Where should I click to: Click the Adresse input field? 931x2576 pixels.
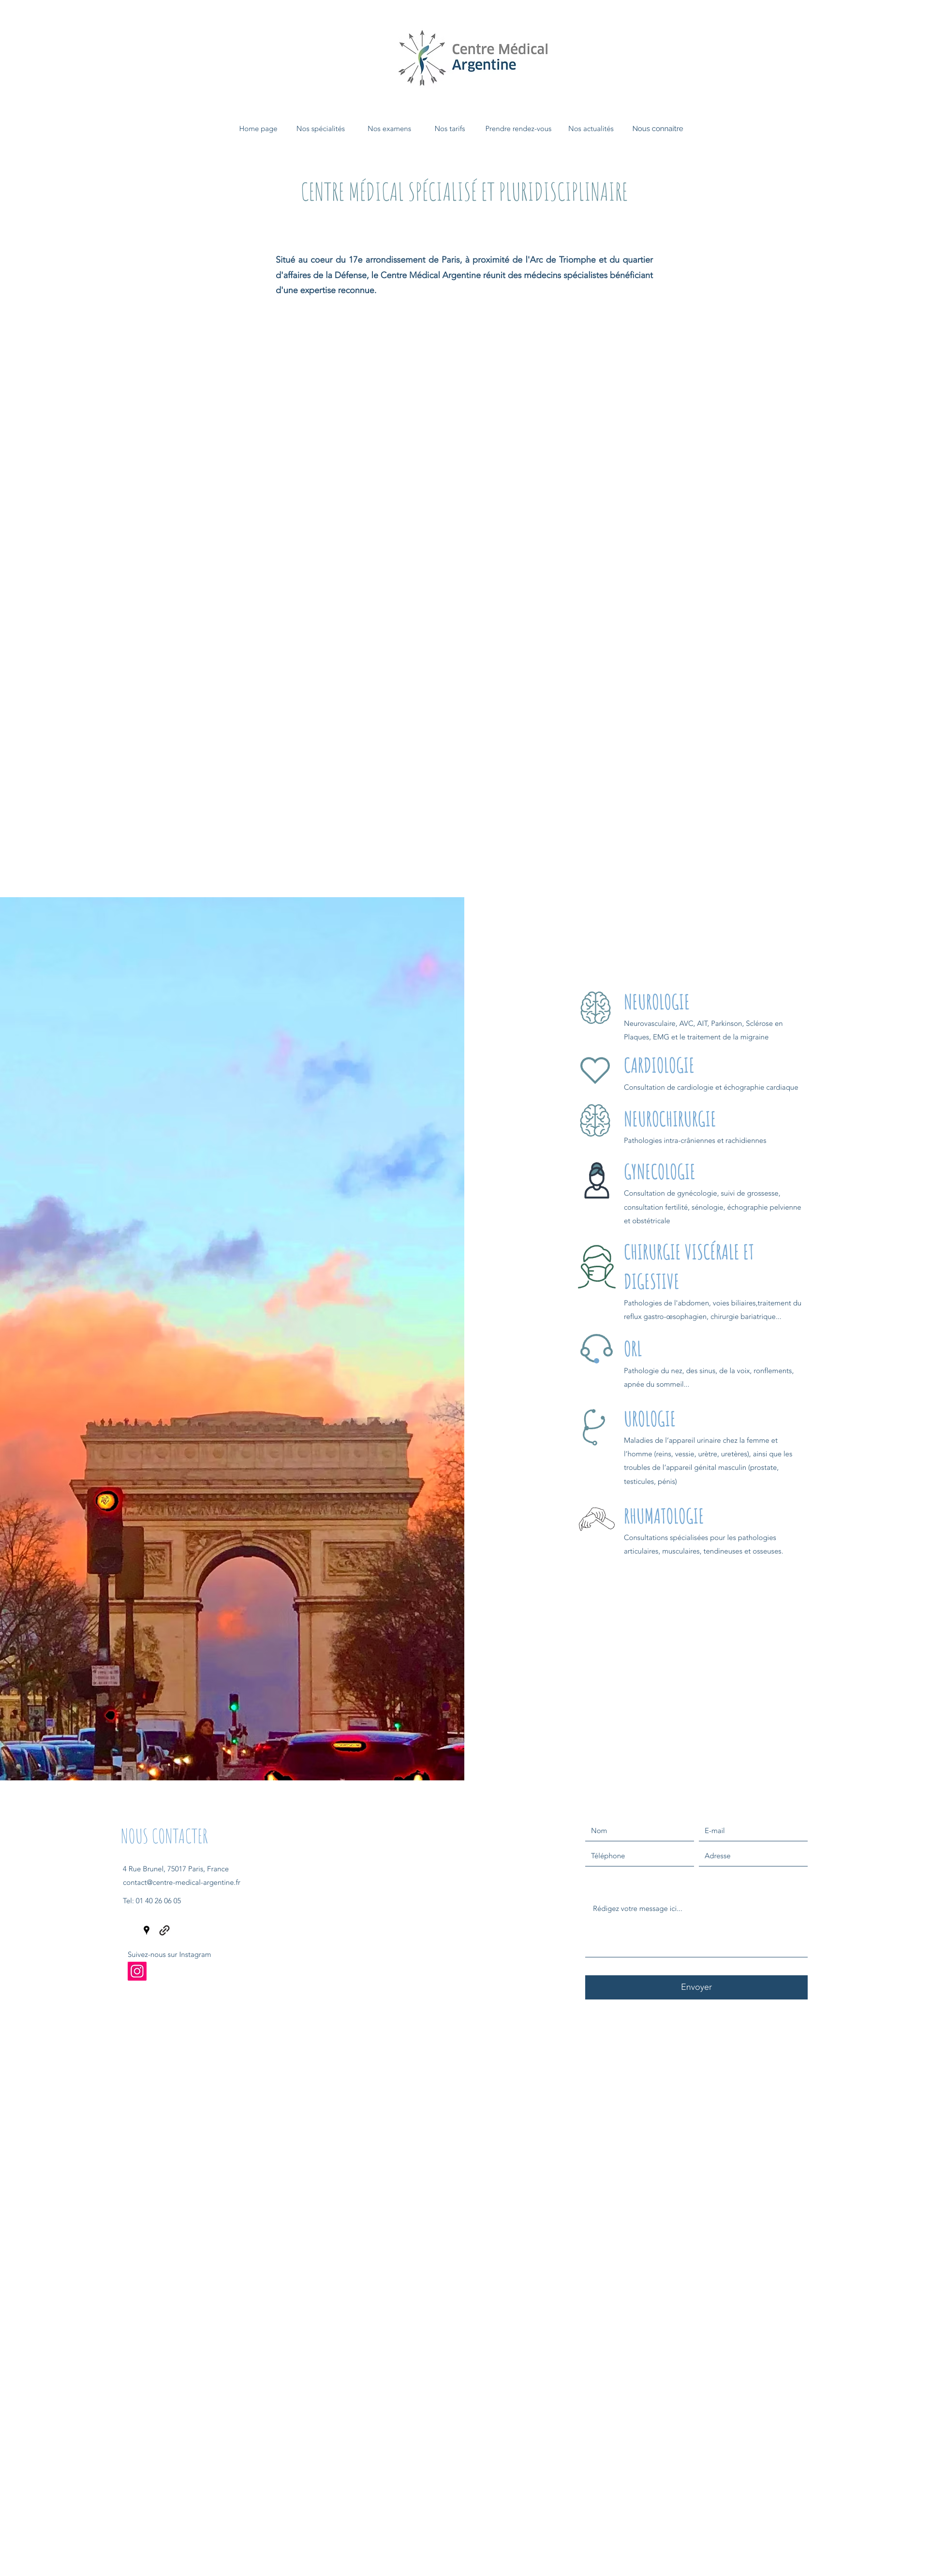pyautogui.click(x=753, y=1856)
